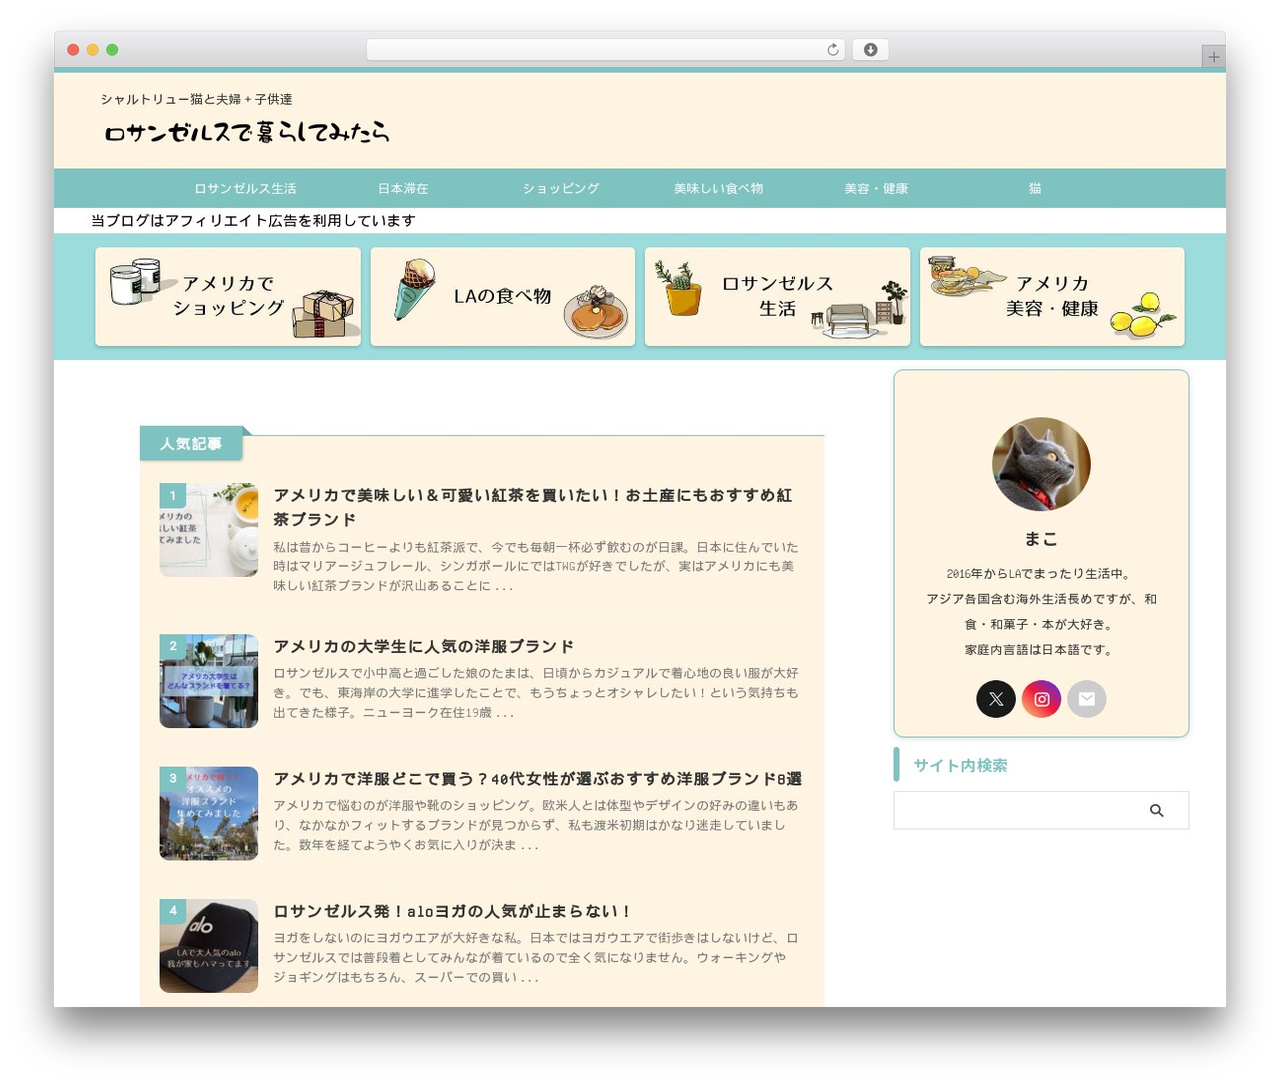
Task: Click the clothing brands thumbnail ranked 3
Action: click(x=209, y=813)
